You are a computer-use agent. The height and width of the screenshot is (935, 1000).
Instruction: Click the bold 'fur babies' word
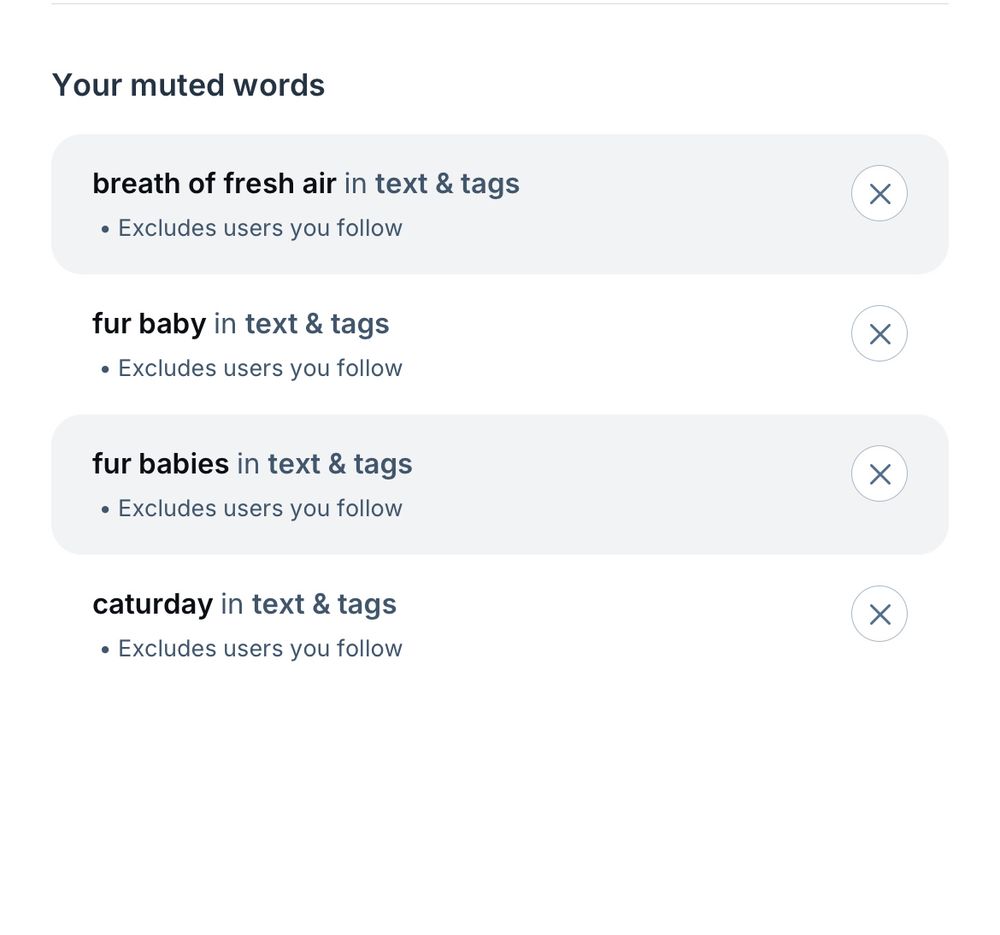pyautogui.click(x=160, y=464)
